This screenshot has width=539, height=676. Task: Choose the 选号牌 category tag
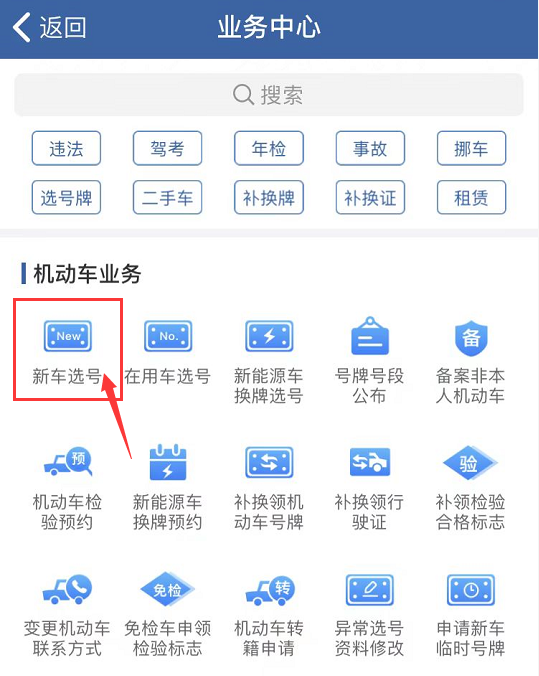tap(66, 197)
